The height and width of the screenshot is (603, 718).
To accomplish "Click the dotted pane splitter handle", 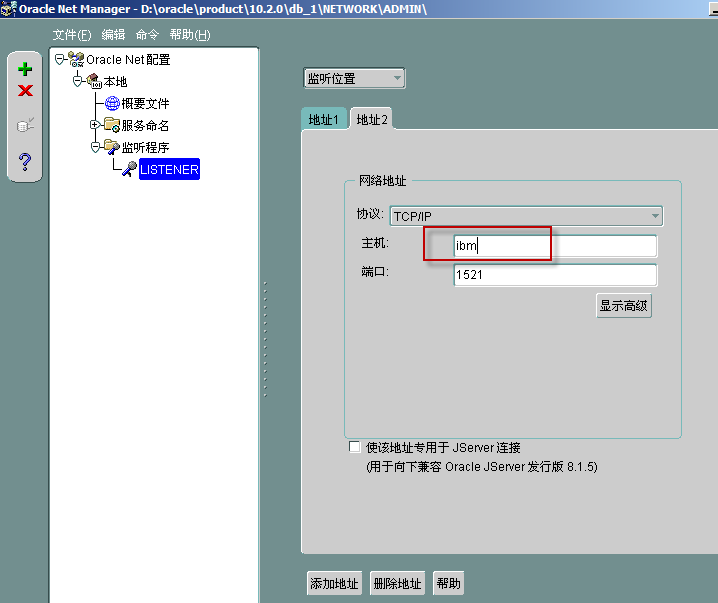I will (266, 339).
